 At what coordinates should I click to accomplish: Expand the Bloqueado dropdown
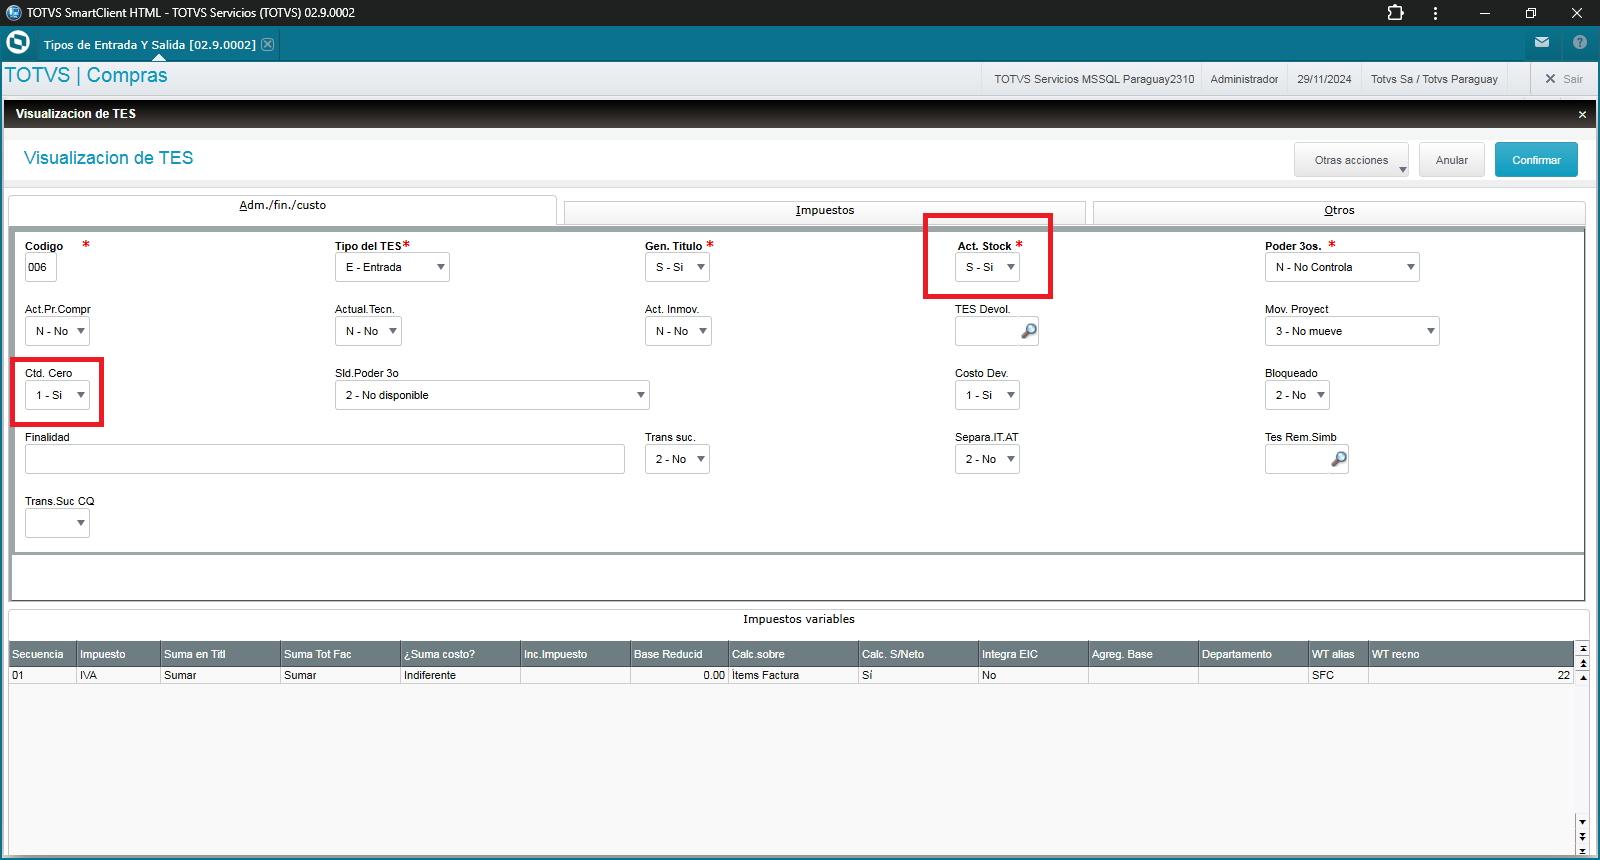click(x=1297, y=395)
